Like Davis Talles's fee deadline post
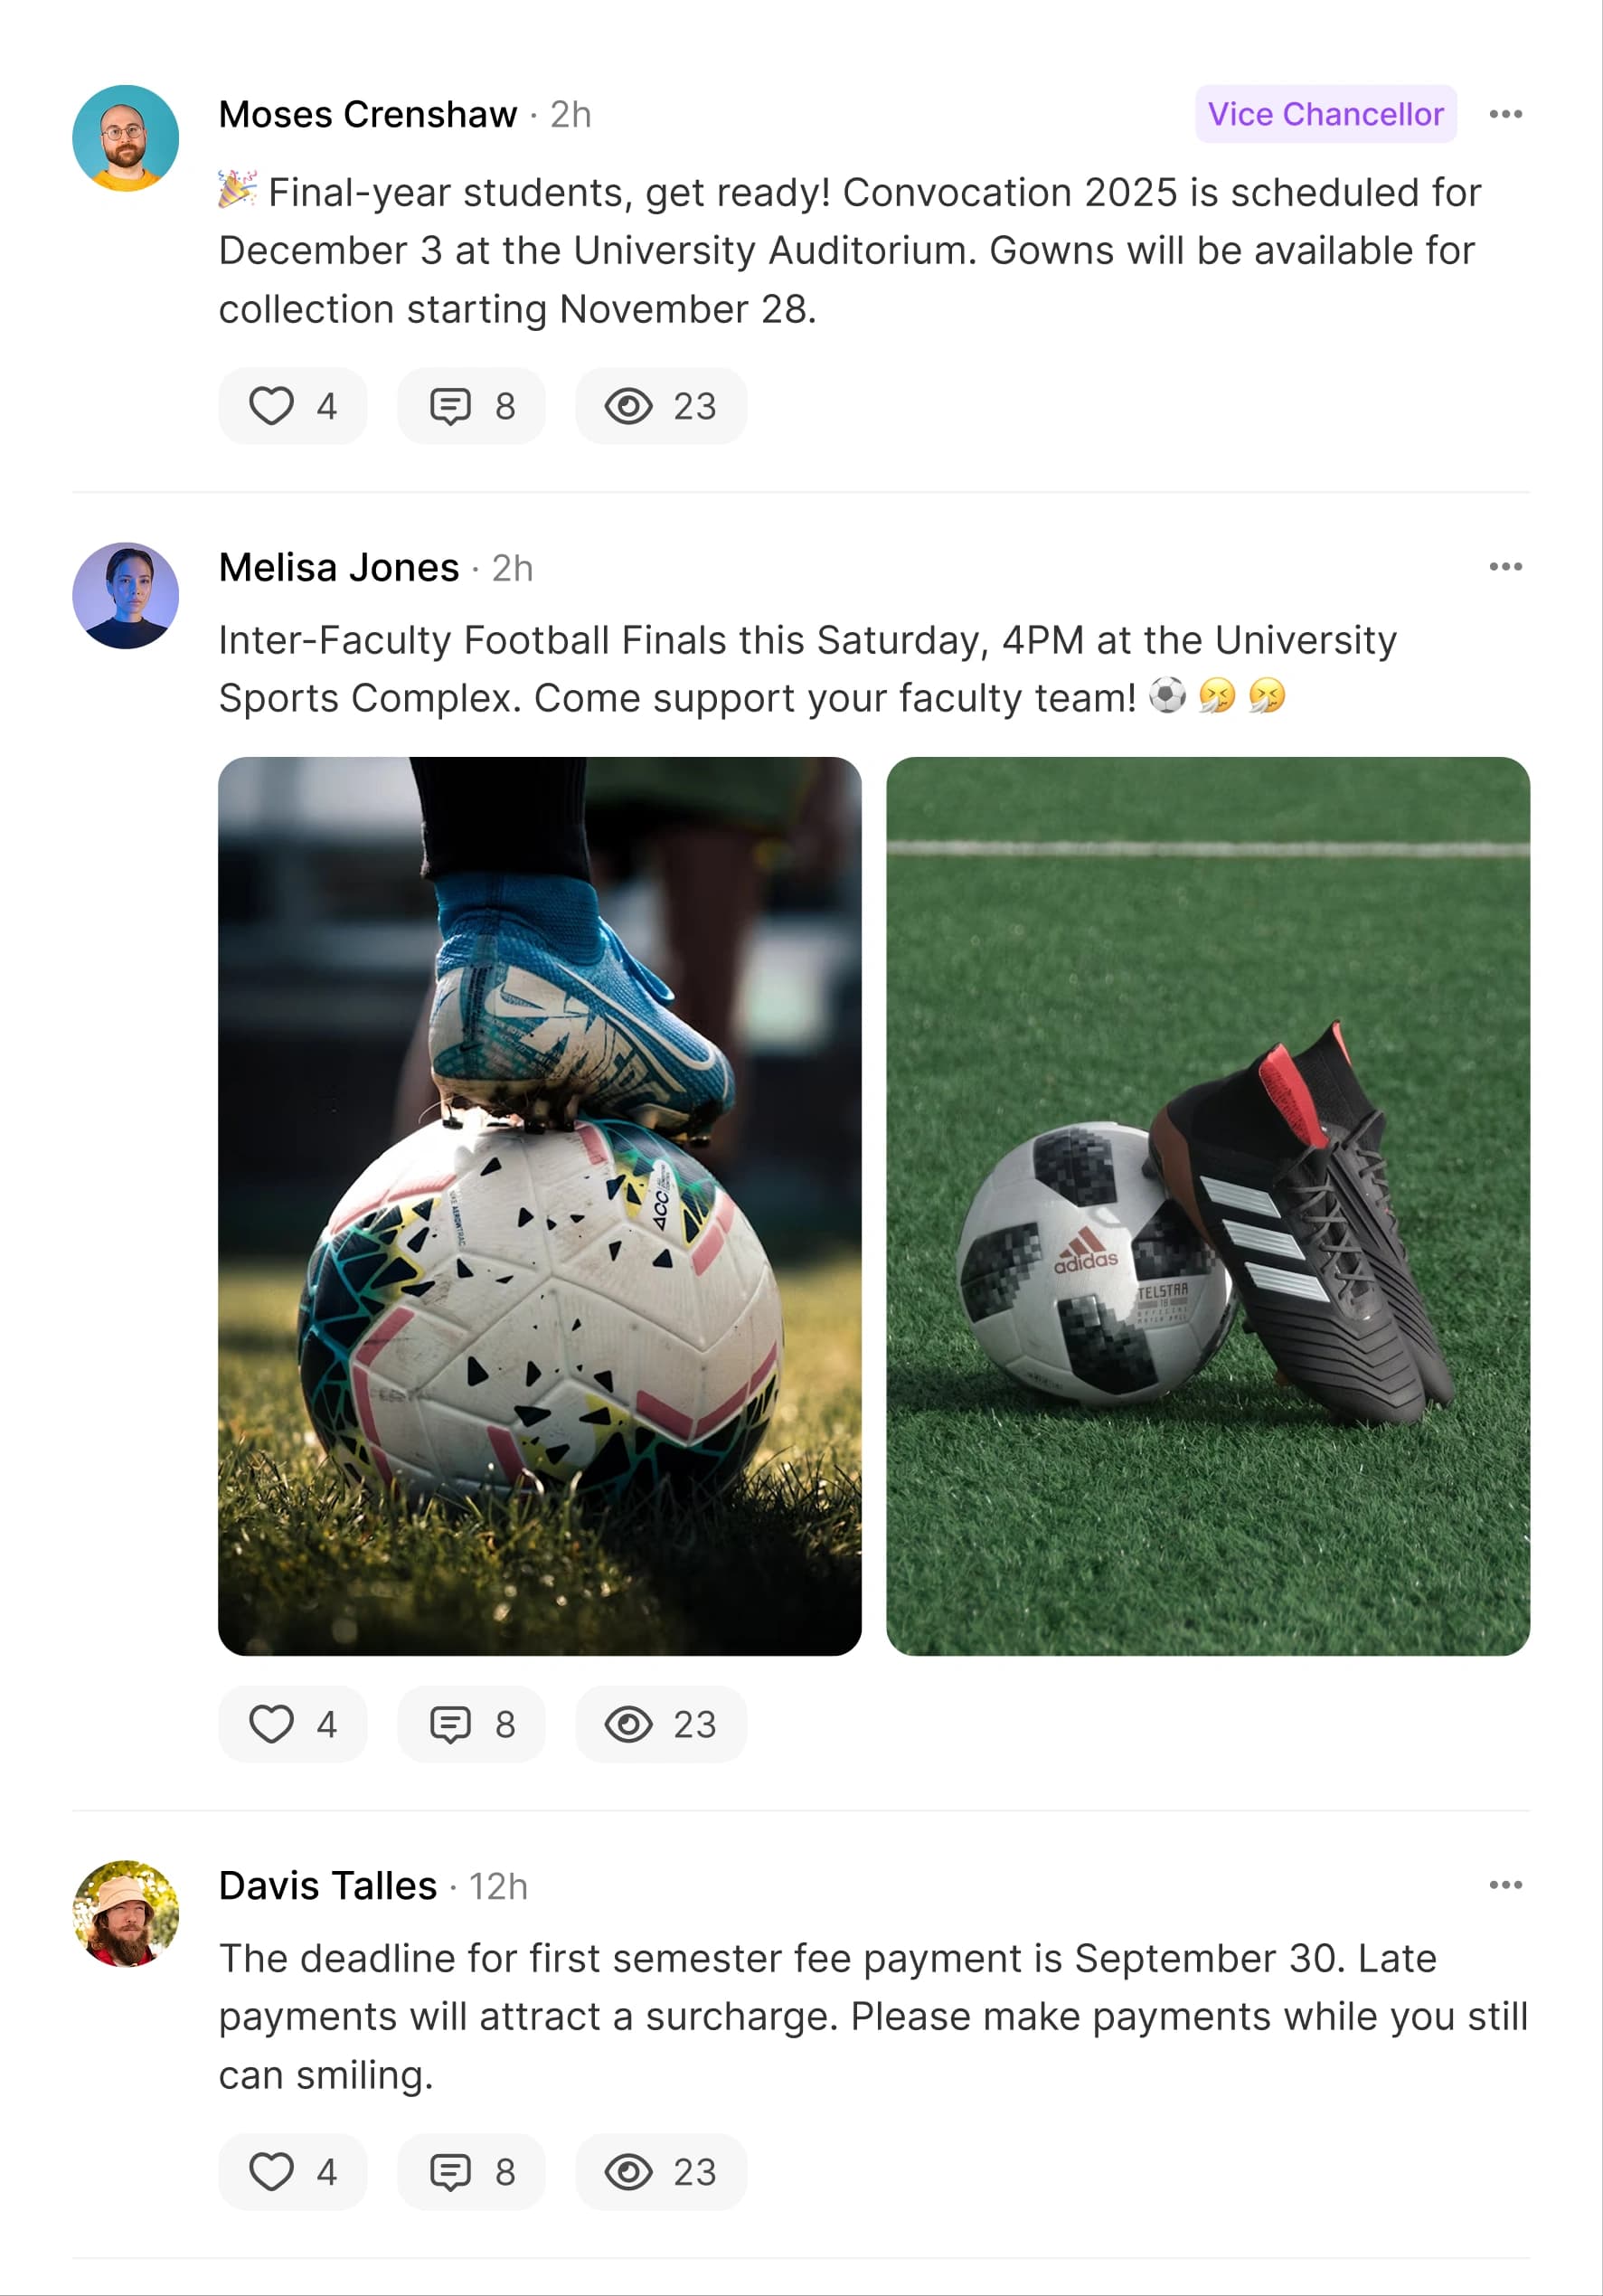The height and width of the screenshot is (2296, 1603). tap(293, 2170)
